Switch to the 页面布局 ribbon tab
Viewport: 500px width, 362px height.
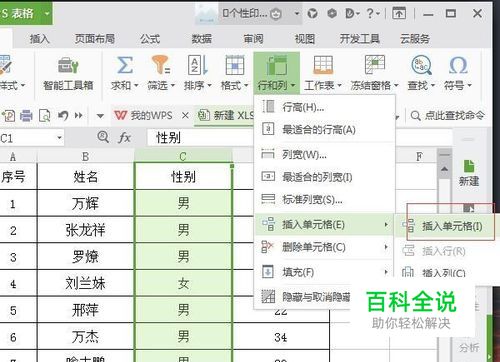point(95,39)
